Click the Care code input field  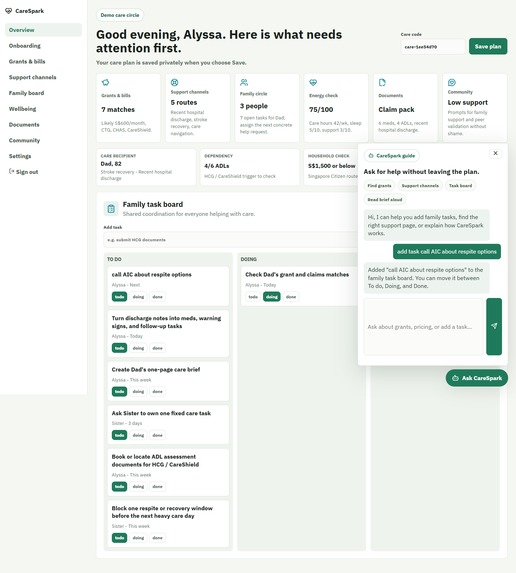(x=433, y=47)
